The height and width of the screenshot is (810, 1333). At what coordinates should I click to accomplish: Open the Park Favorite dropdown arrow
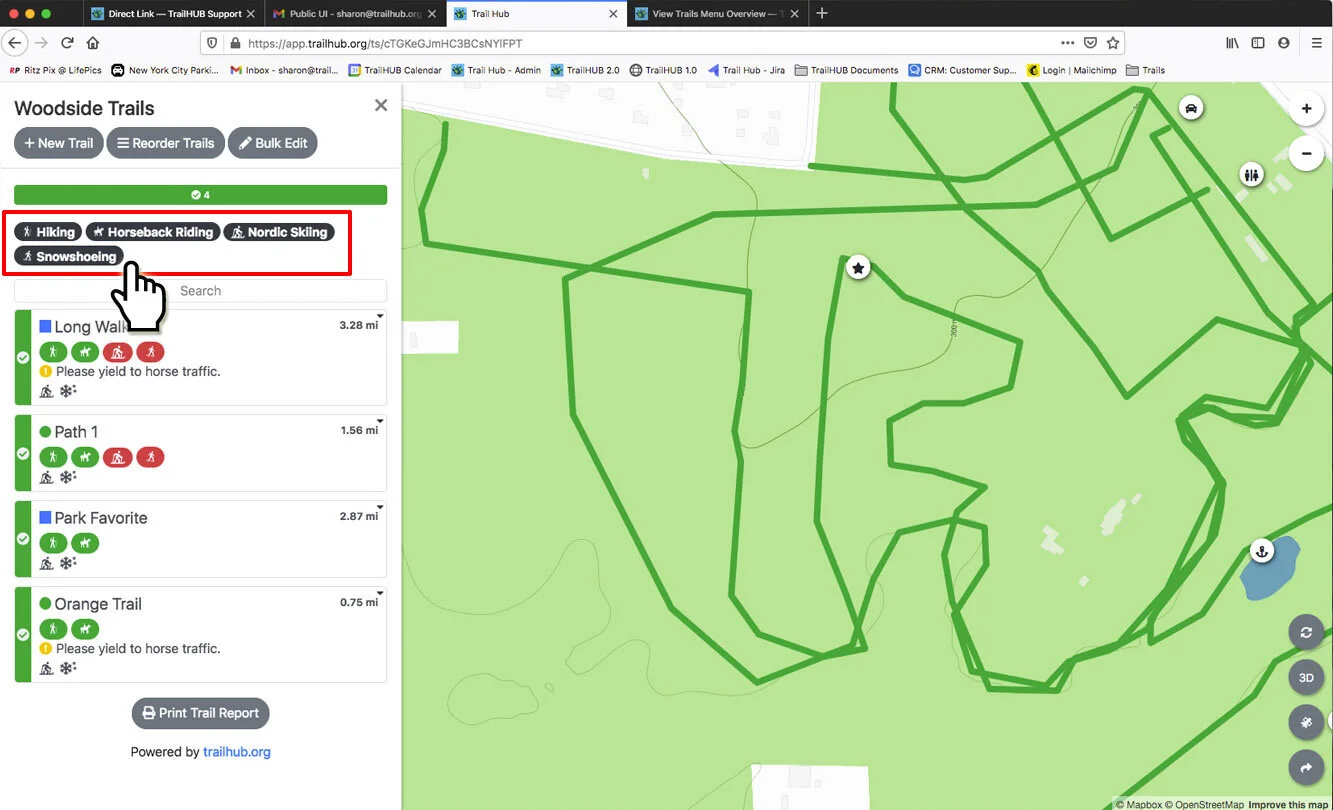point(380,508)
